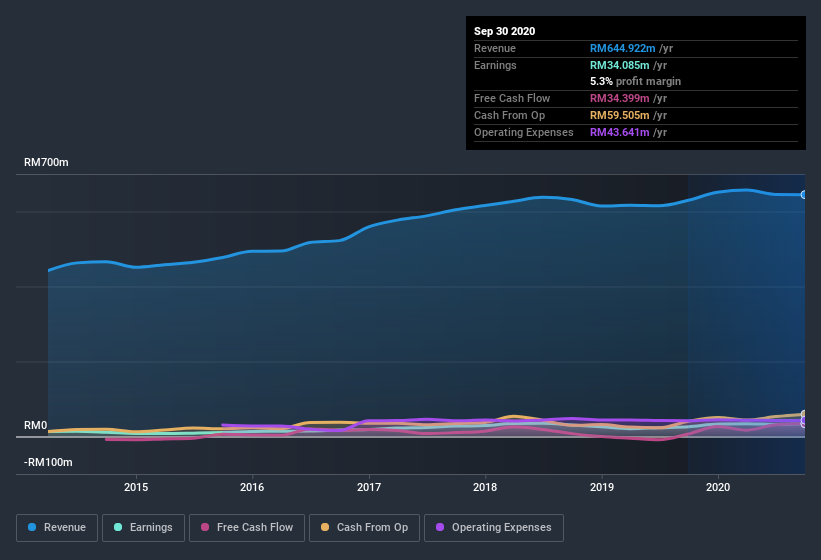Select the 2016 x-axis label
Viewport: 821px width, 560px height.
click(252, 488)
